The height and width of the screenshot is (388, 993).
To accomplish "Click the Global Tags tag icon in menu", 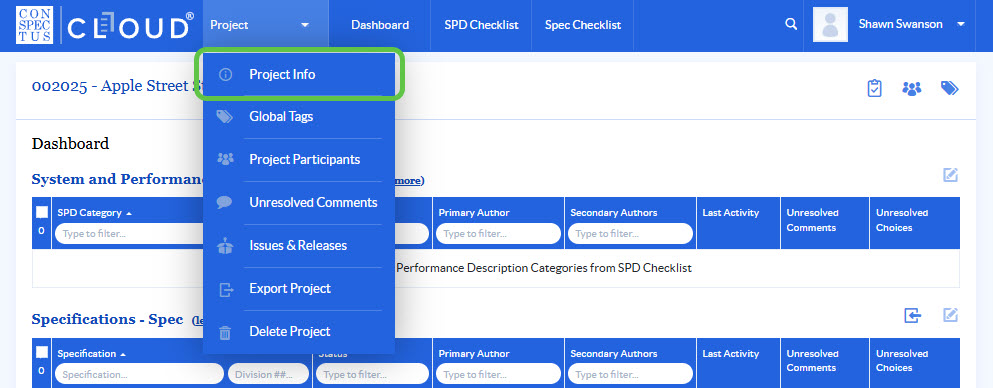I will coord(225,116).
